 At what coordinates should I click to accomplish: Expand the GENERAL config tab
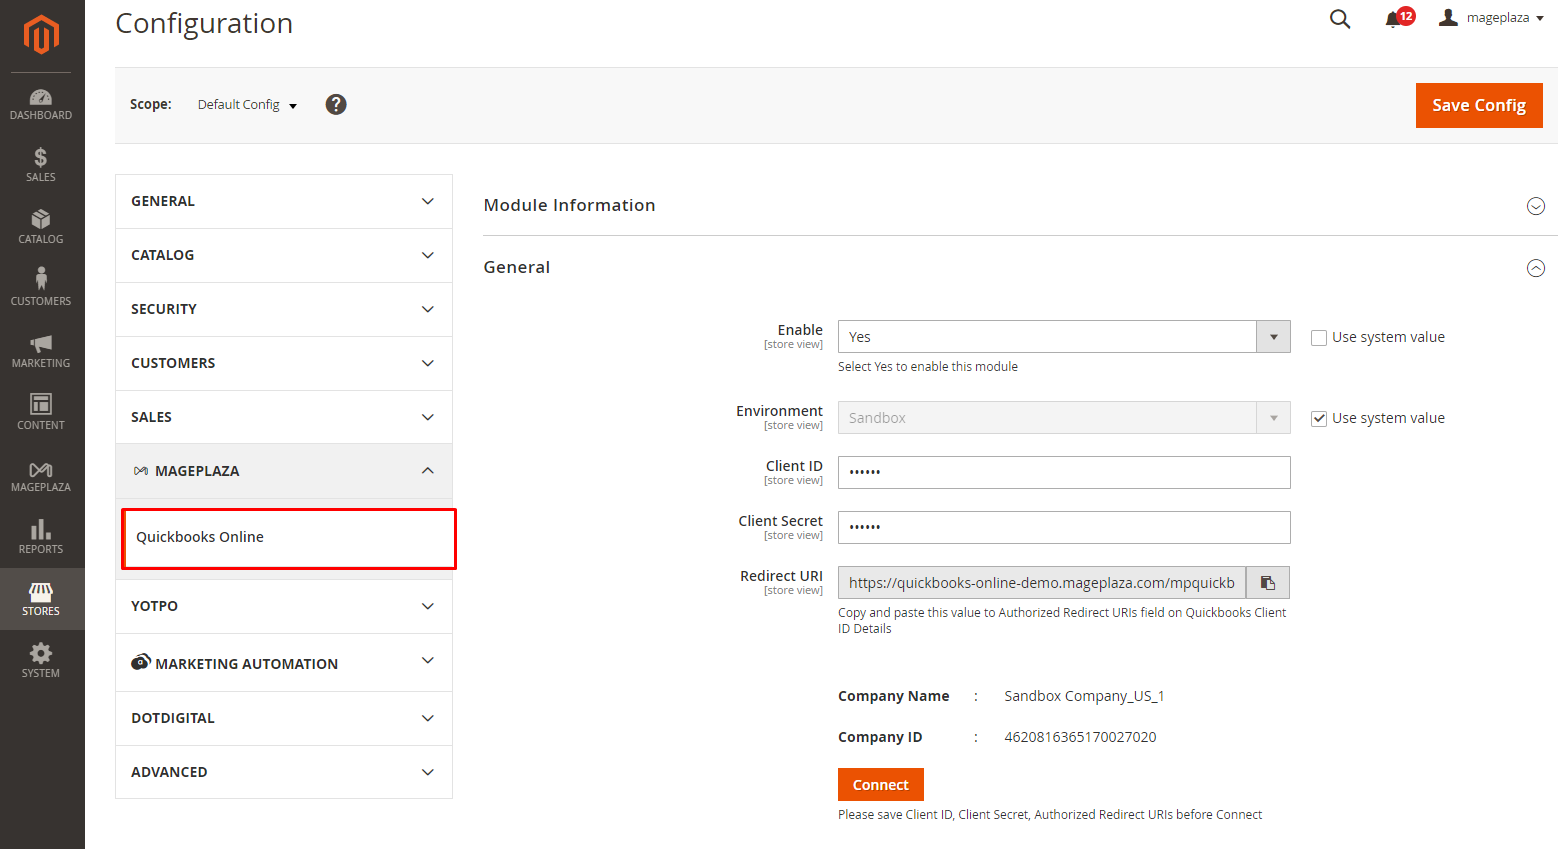[284, 201]
